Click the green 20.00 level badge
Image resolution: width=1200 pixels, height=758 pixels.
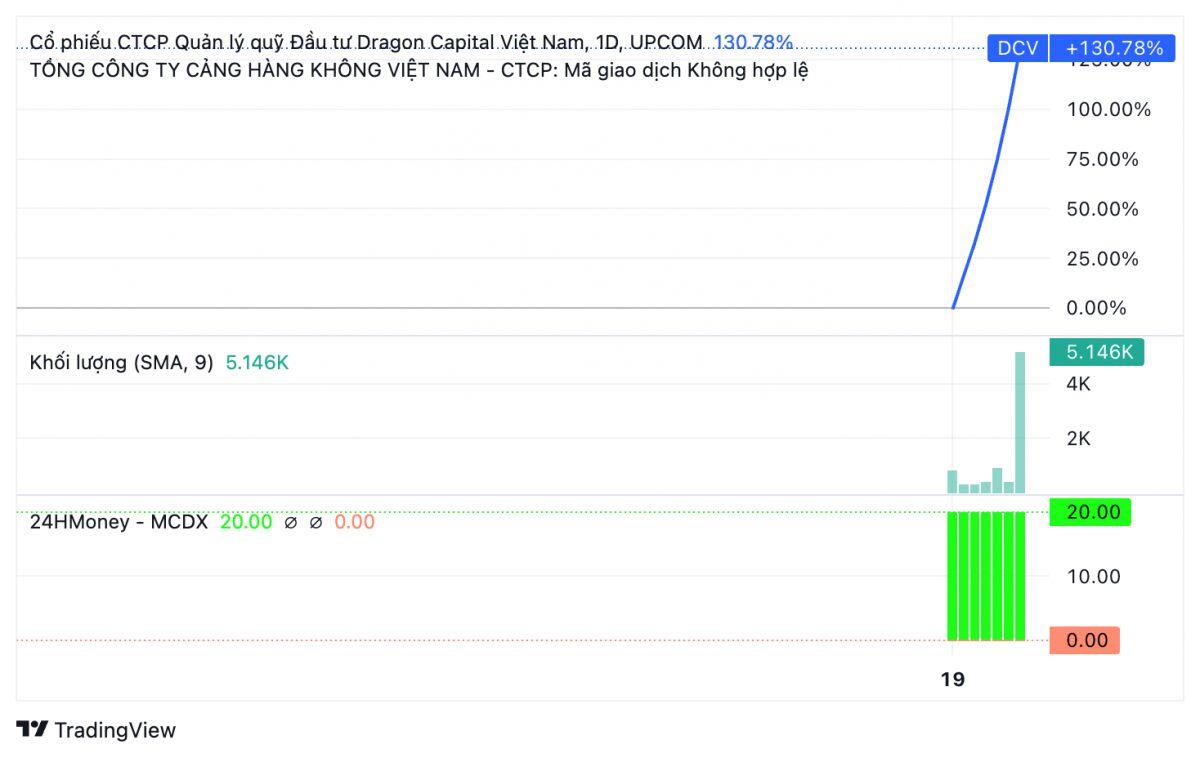pos(1089,512)
